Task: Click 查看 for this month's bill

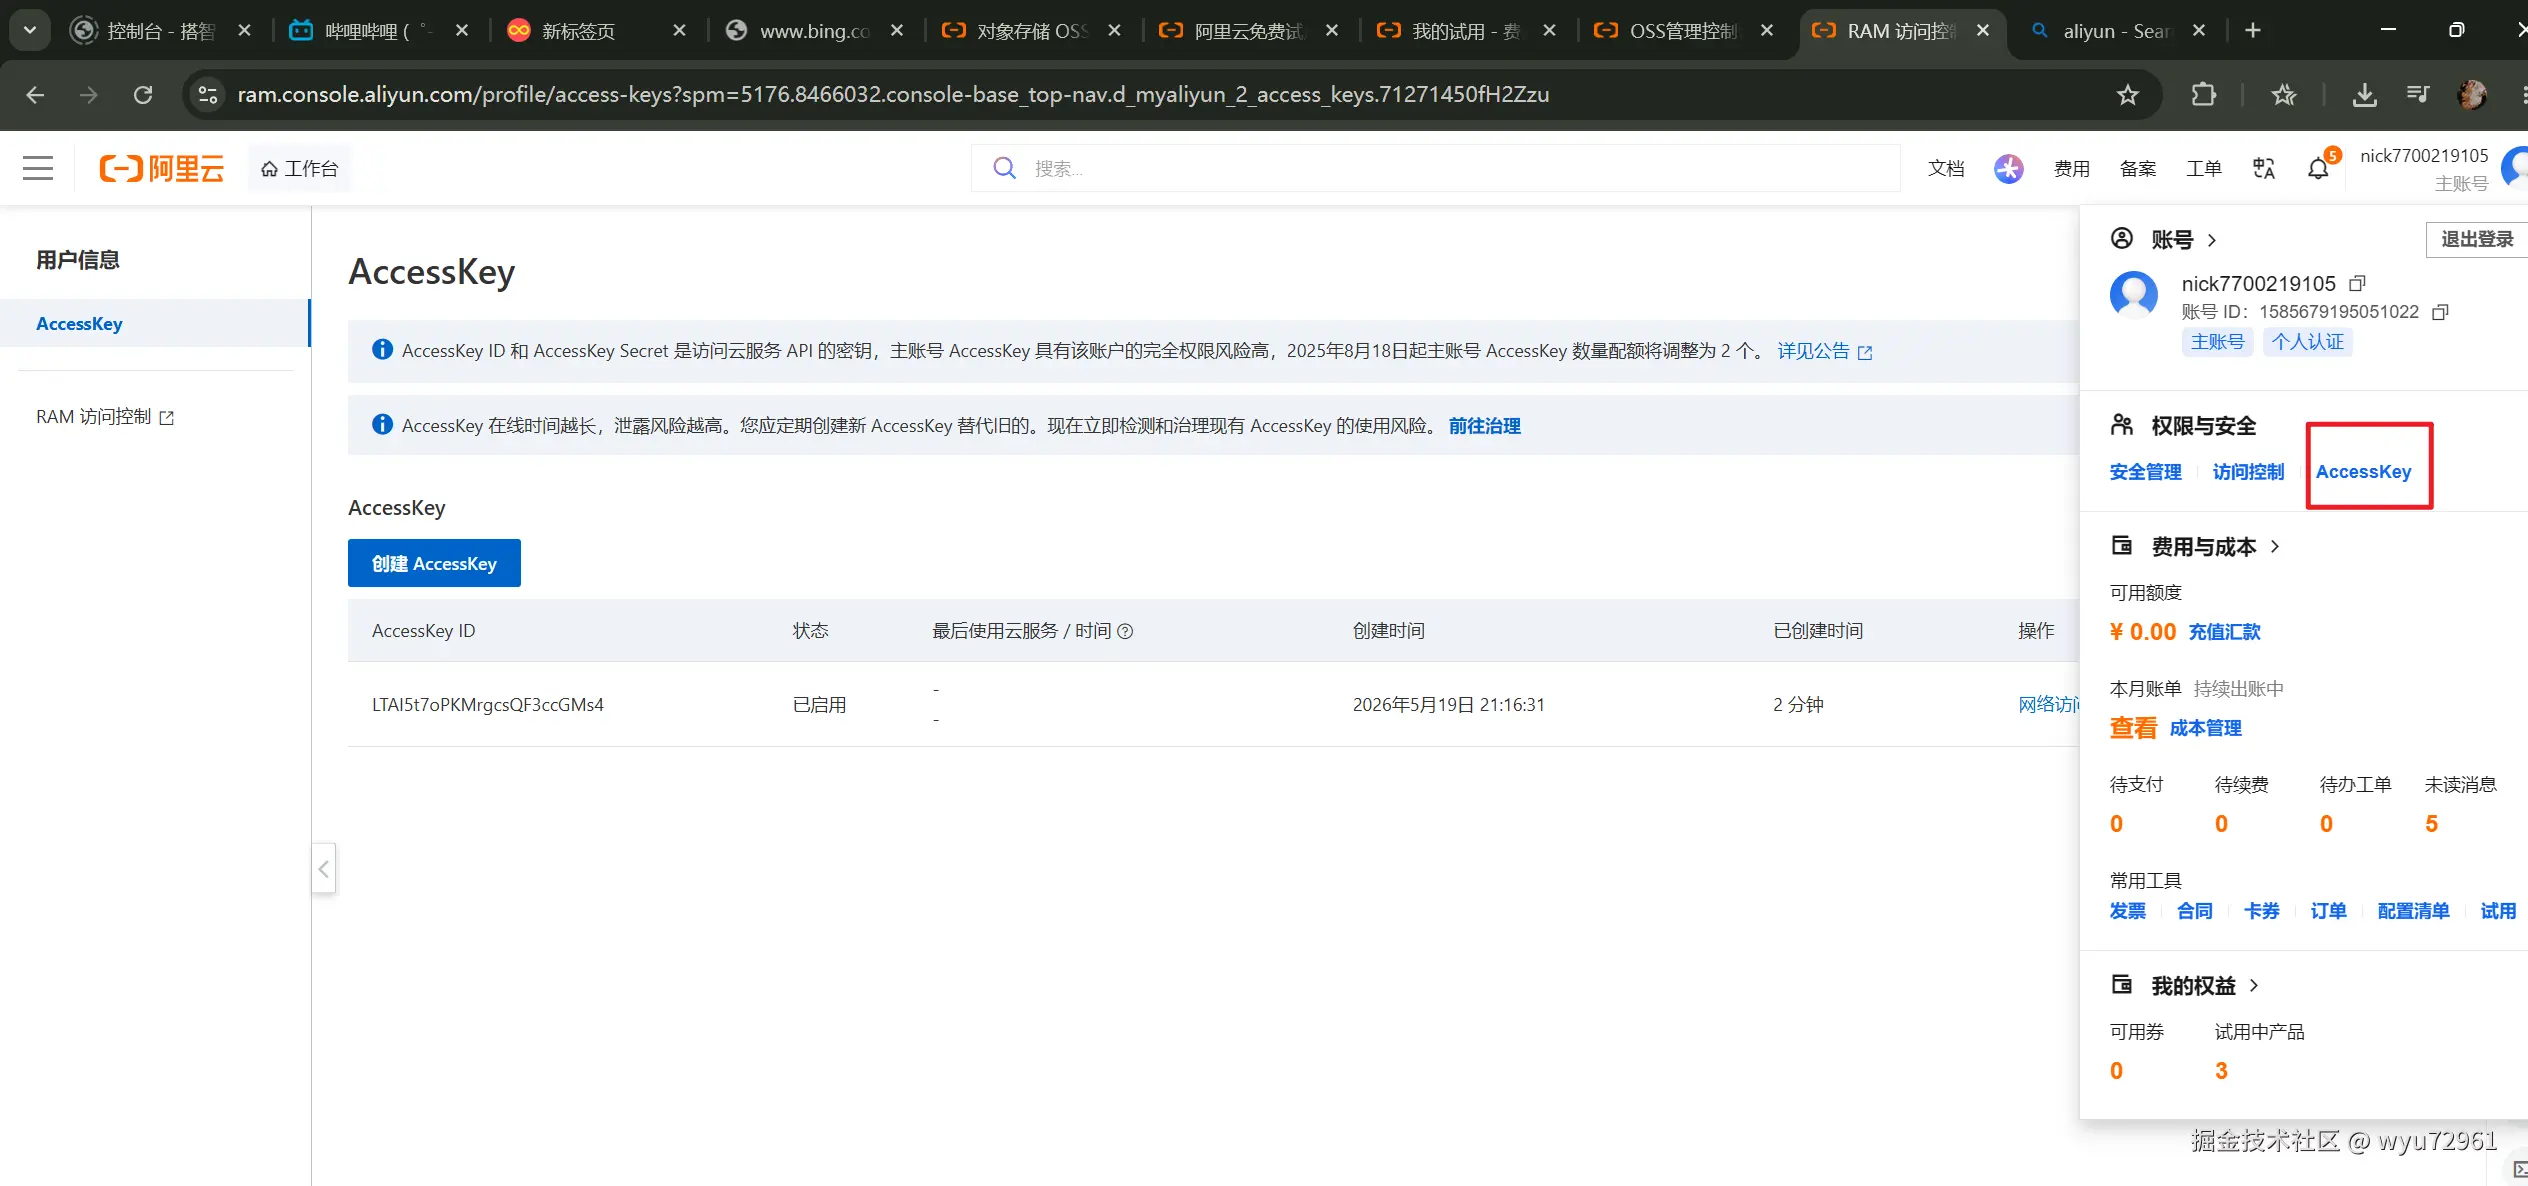Action: [x=2133, y=728]
